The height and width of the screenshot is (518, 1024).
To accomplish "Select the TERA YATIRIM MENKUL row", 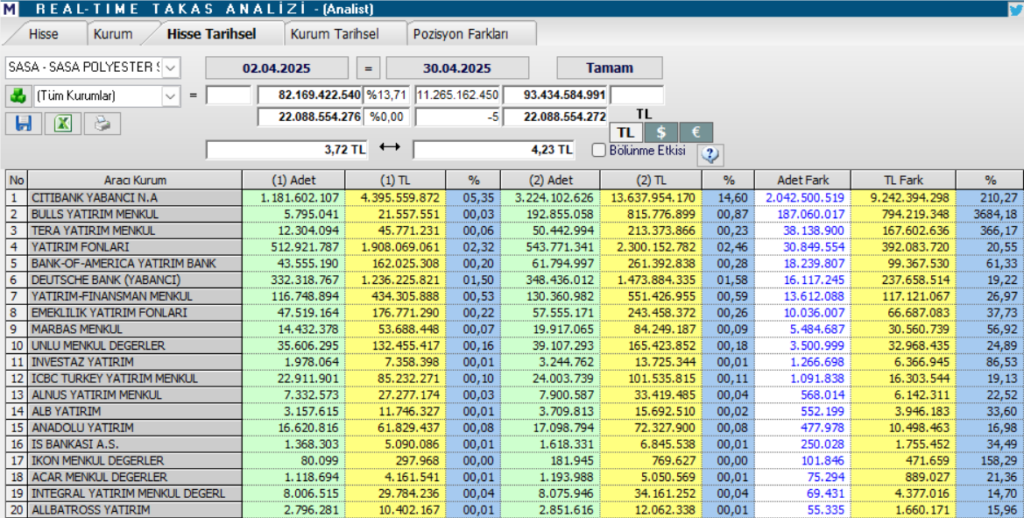I will [x=514, y=231].
